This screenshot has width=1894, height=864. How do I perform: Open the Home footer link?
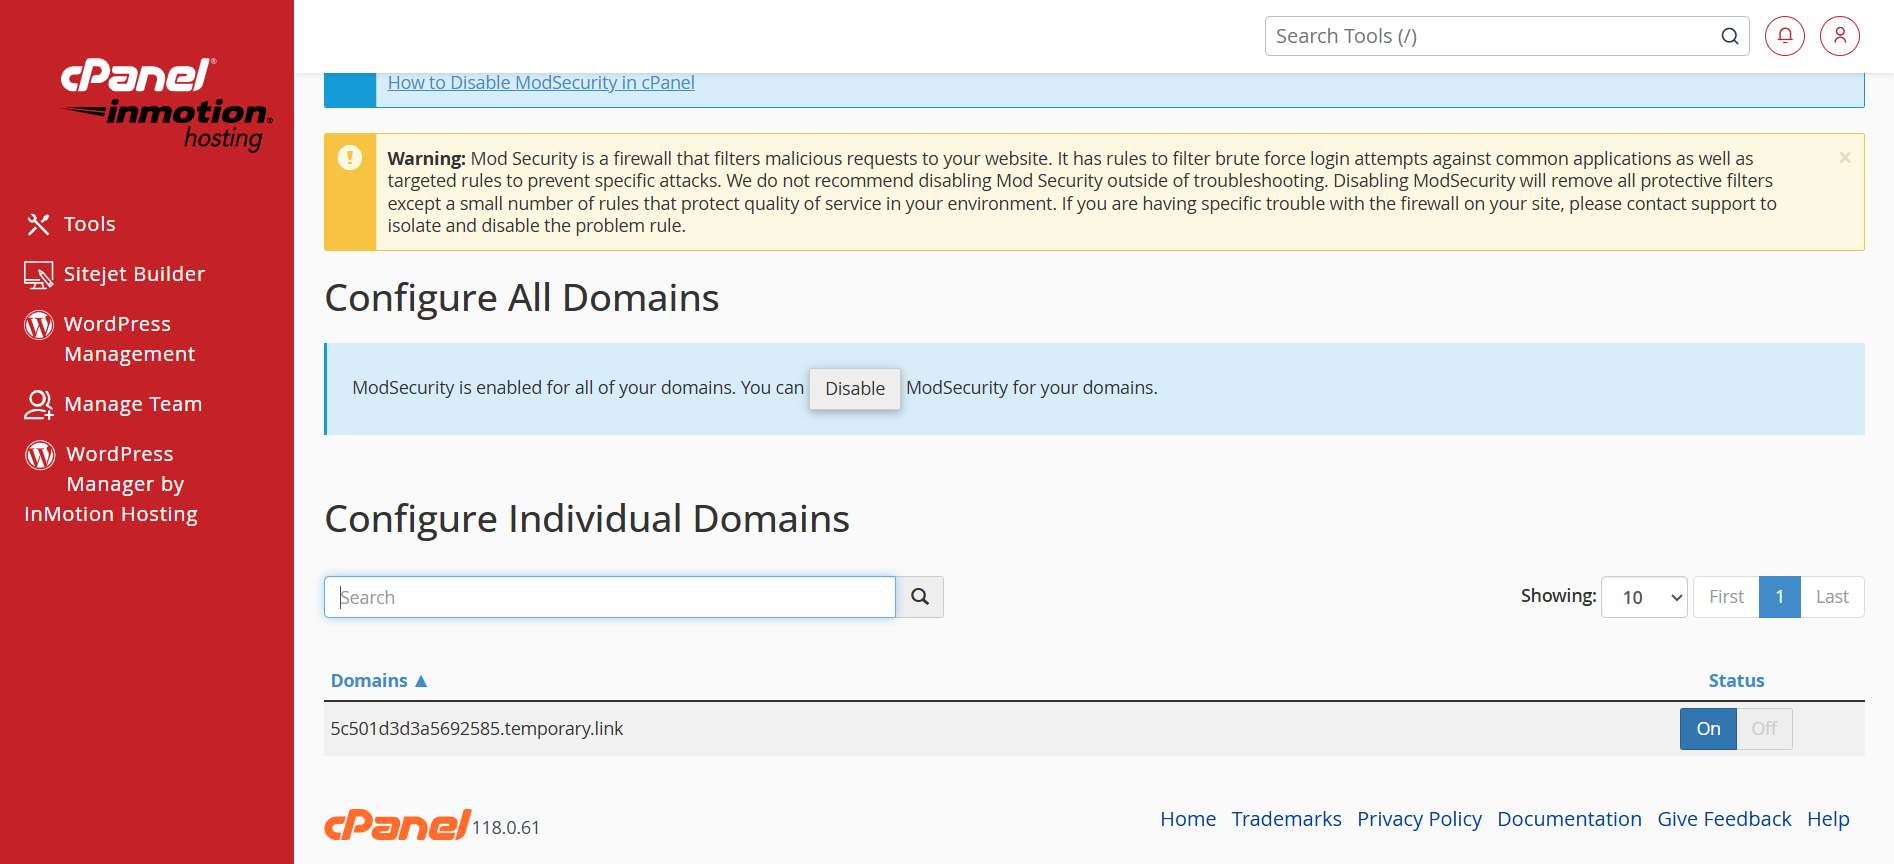tap(1188, 819)
